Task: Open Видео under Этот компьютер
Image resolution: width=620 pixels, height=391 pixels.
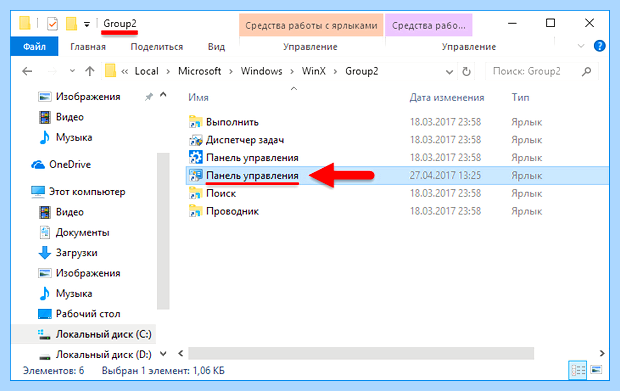Action: pyautogui.click(x=70, y=212)
